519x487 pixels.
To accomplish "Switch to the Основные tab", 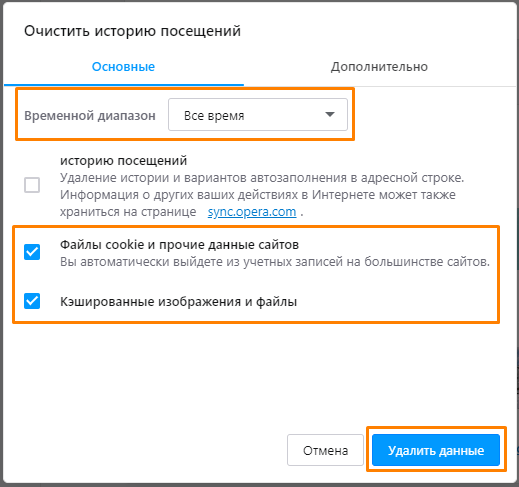I will 123,67.
